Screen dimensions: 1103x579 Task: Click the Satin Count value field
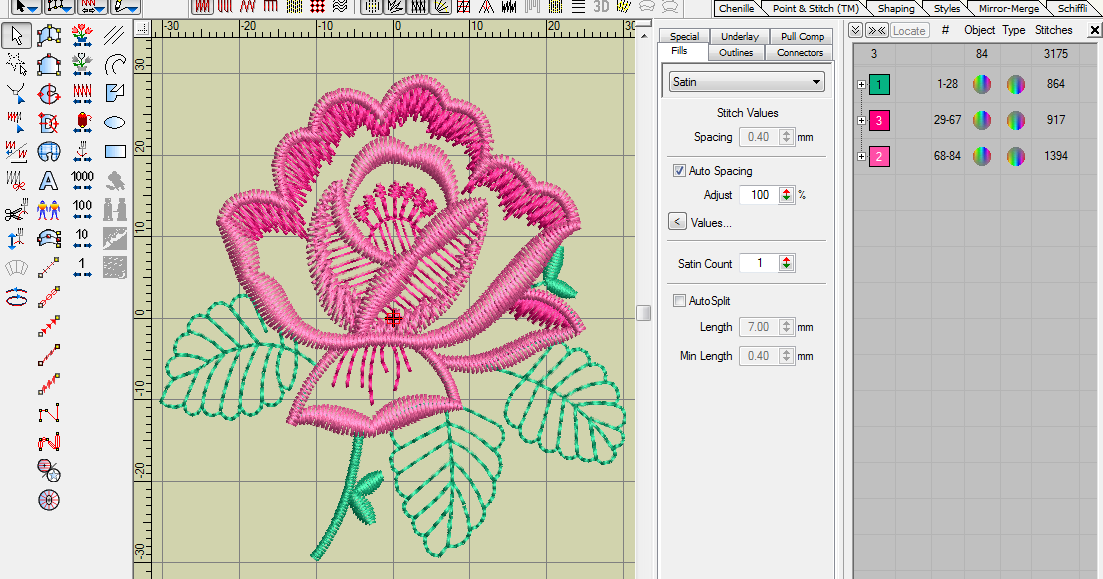[x=759, y=263]
